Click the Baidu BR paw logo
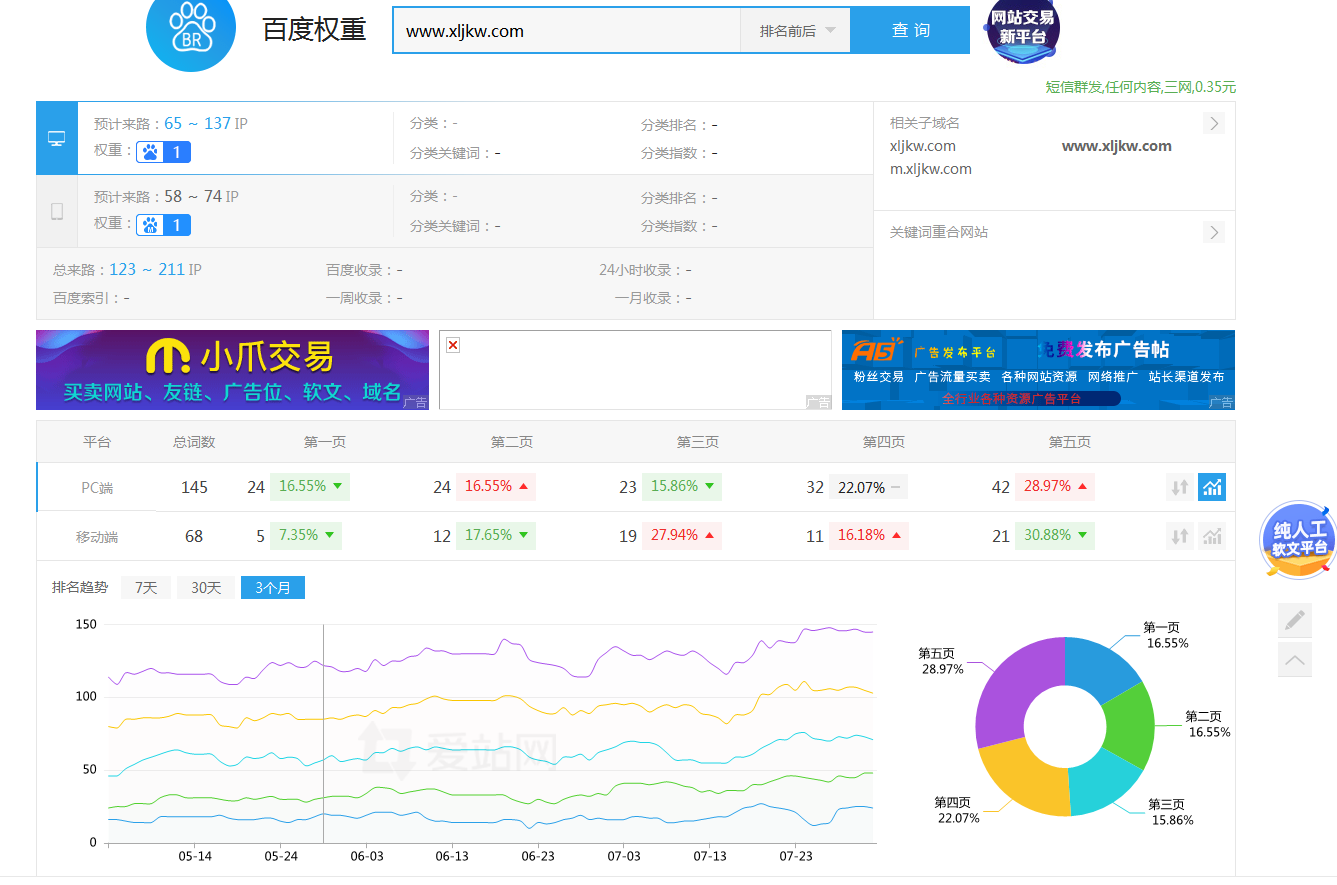Viewport: 1337px width, 885px height. tap(191, 30)
